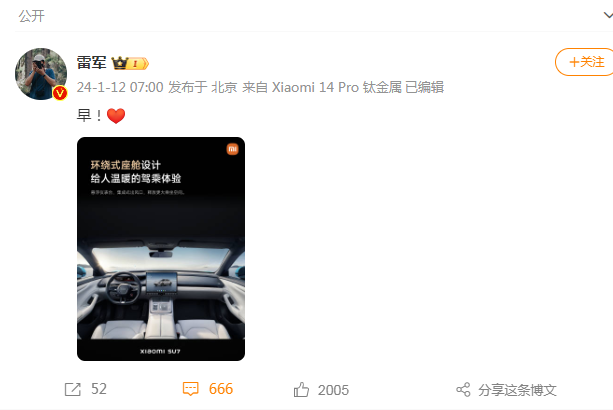Follow 雷军 with the +关注 button
613x410 pixels.
click(x=585, y=62)
